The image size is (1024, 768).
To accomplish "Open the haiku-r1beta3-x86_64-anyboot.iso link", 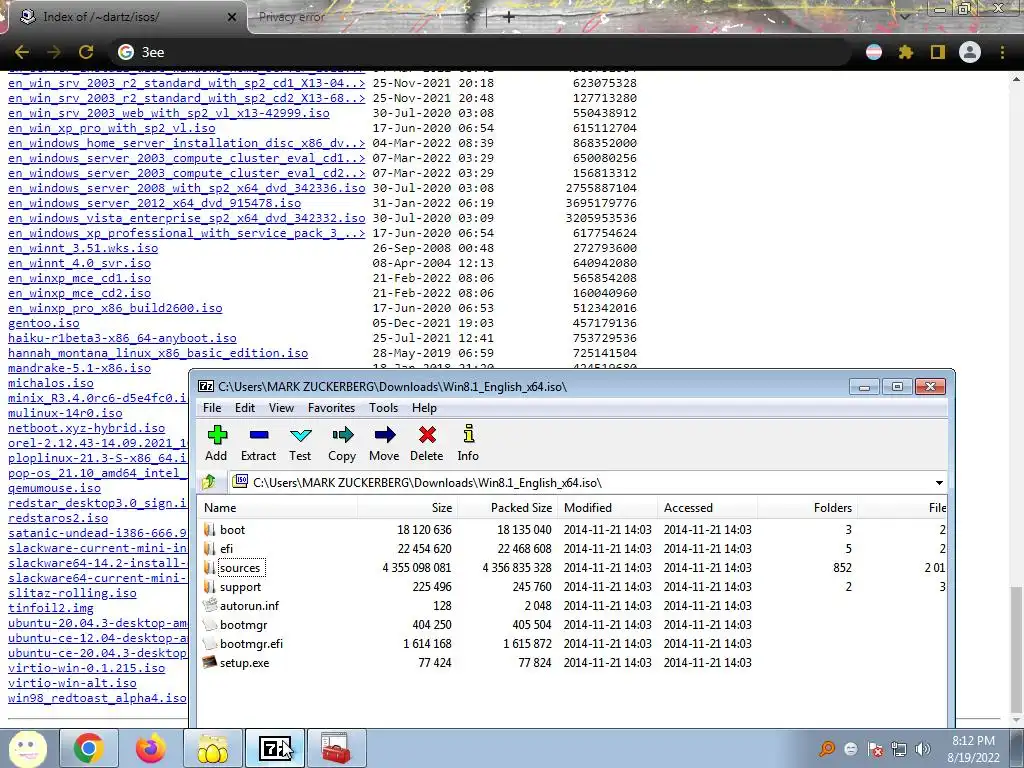I will click(x=122, y=338).
